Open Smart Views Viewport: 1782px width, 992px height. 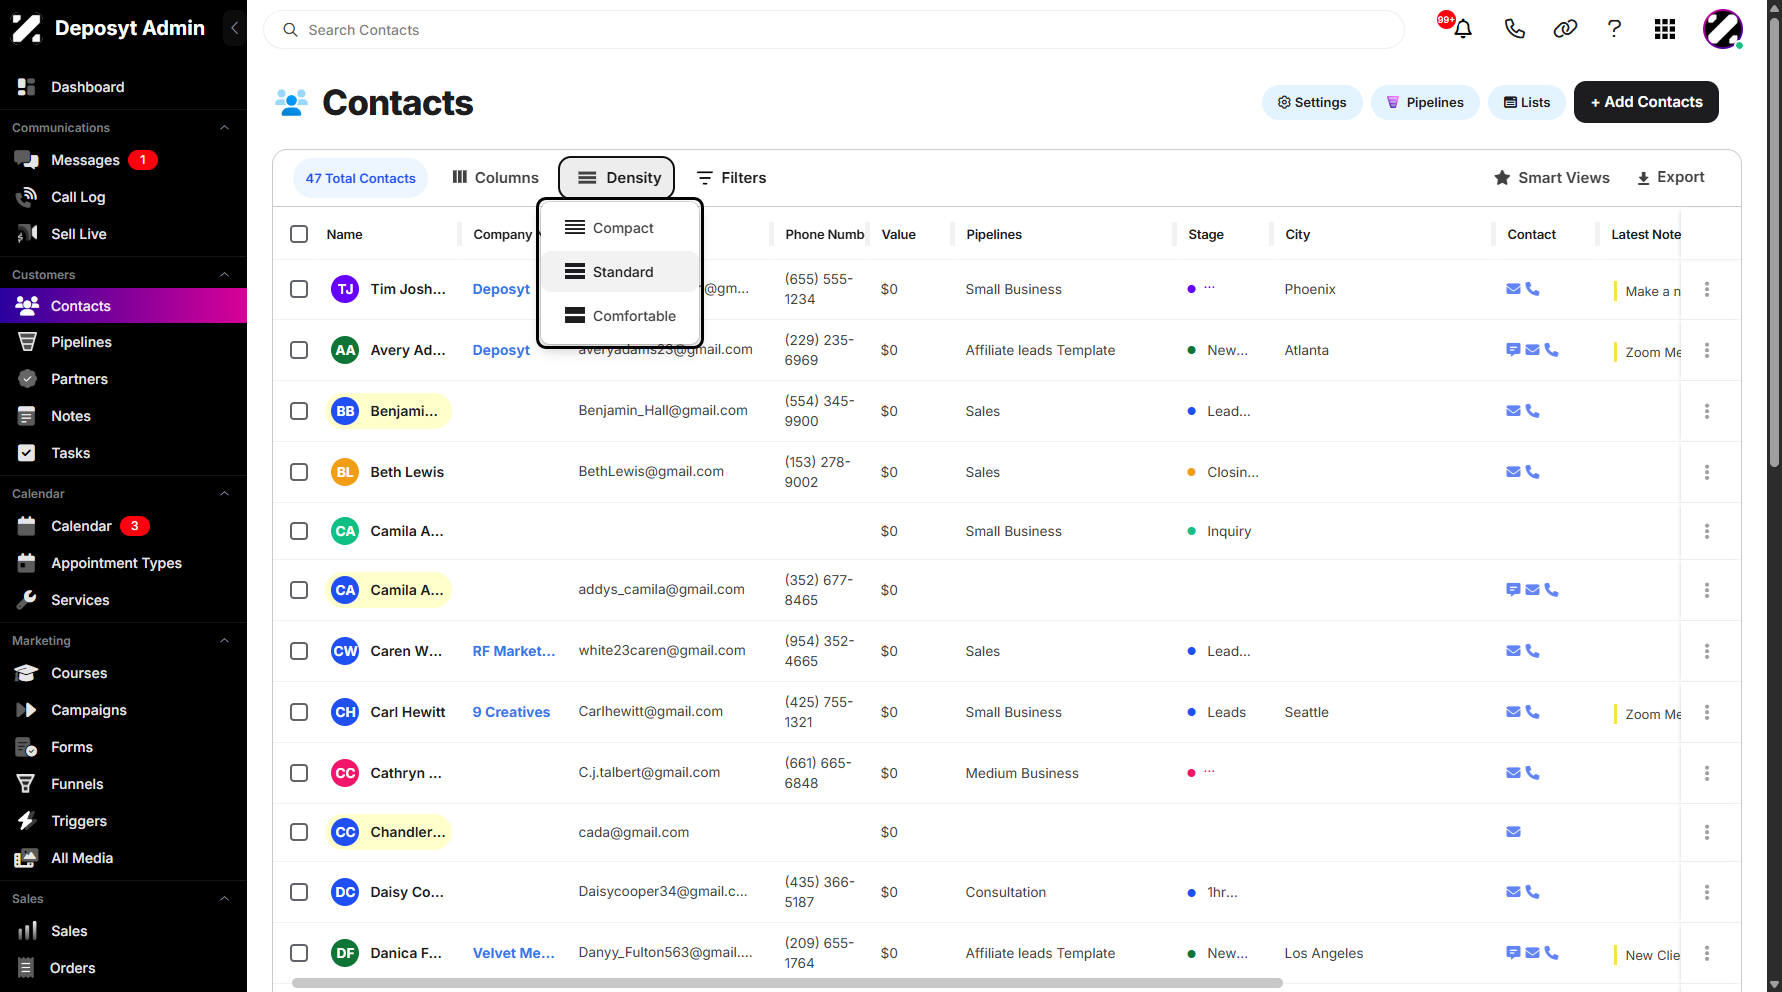(1552, 178)
